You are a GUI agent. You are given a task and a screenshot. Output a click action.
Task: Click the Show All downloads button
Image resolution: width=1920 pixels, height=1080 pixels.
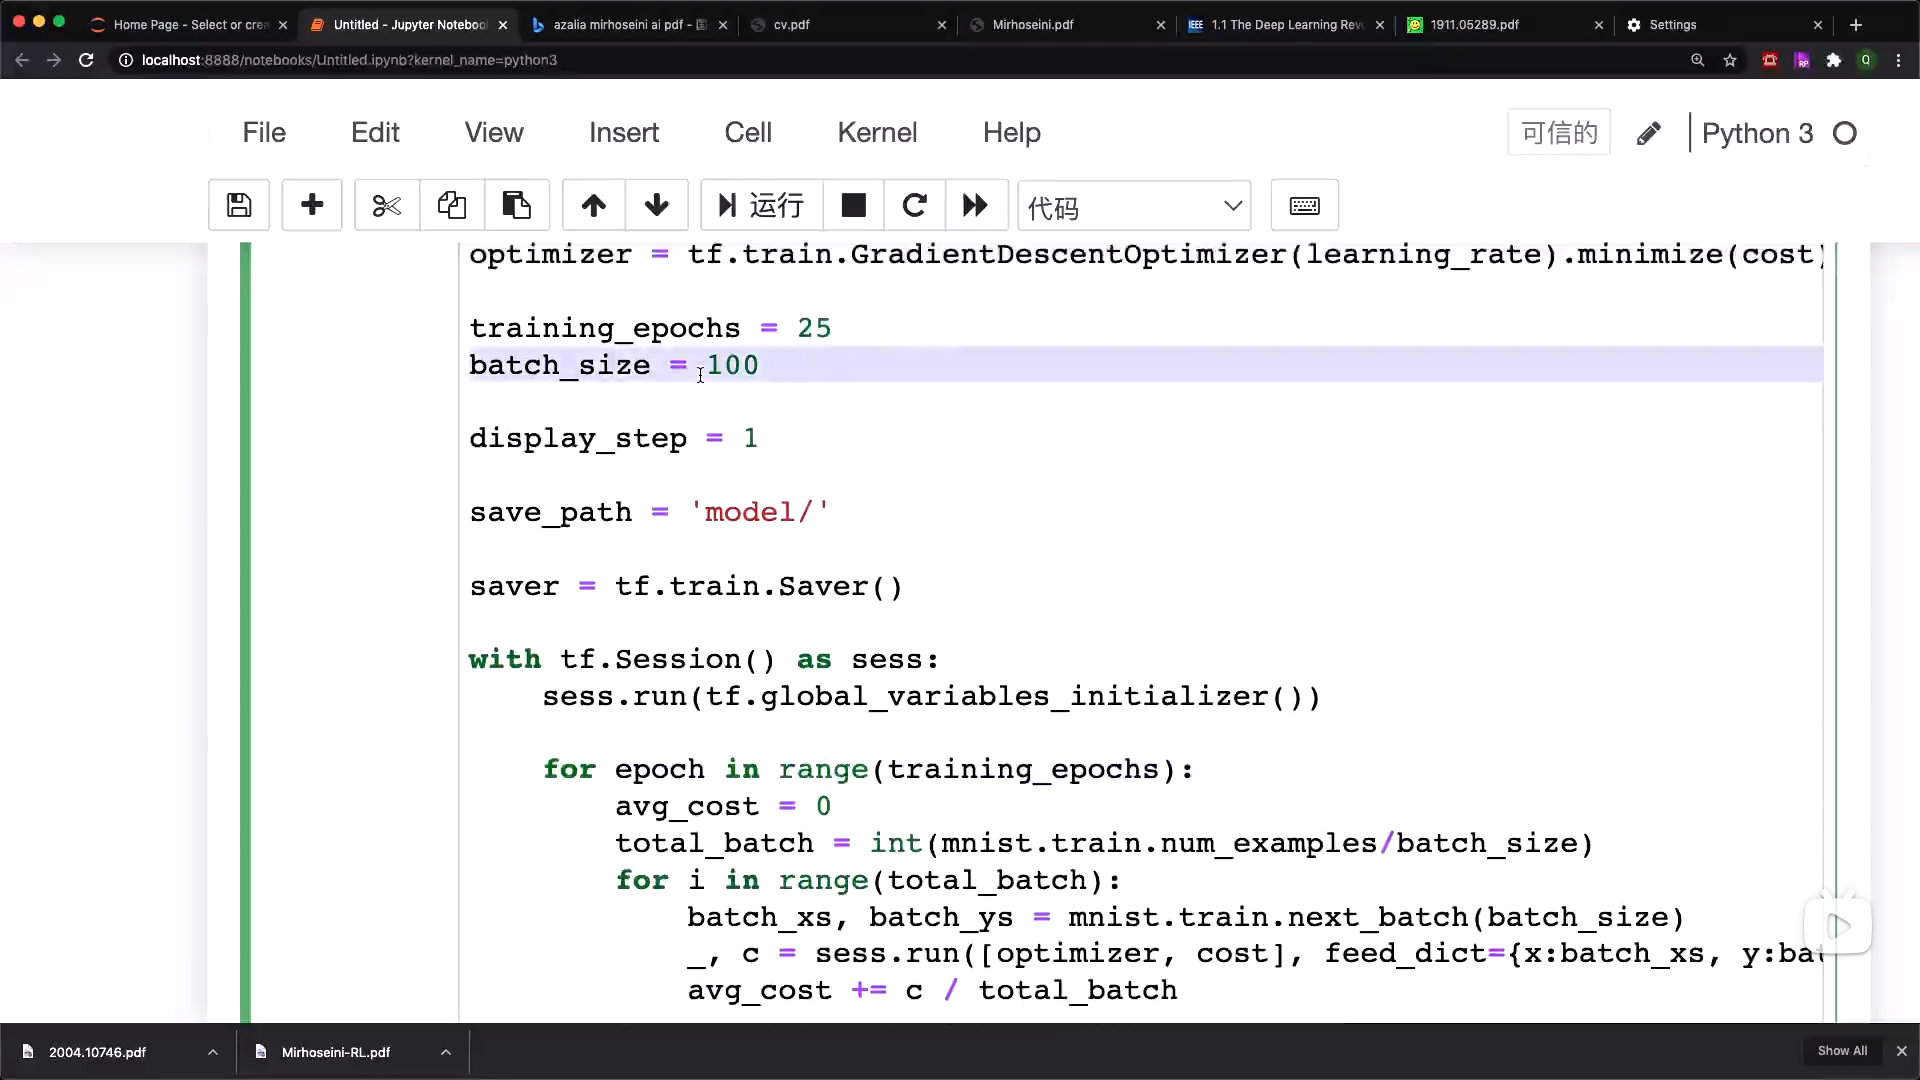pos(1842,1051)
